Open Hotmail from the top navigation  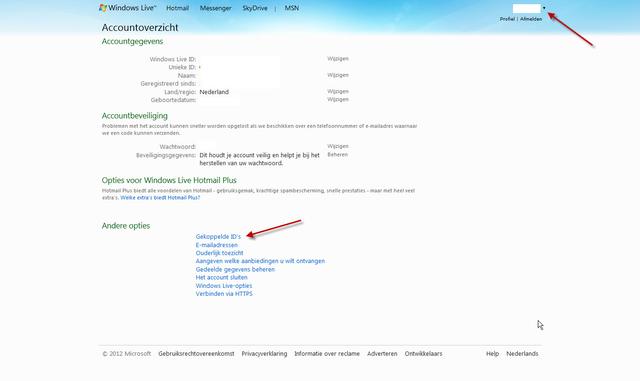tap(178, 8)
